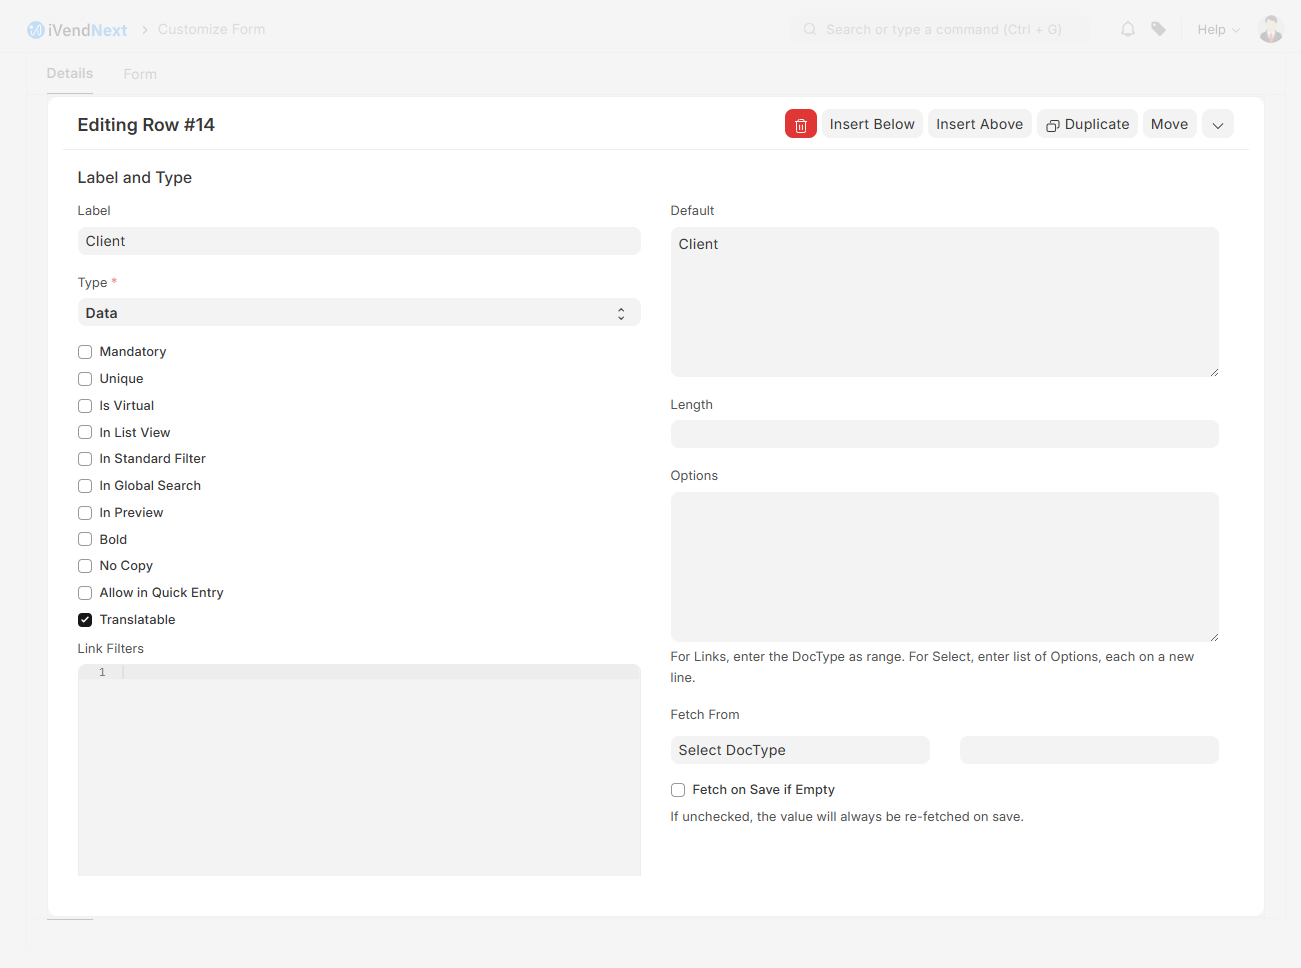Uncheck the Translatable checkbox
This screenshot has width=1301, height=968.
[x=84, y=619]
